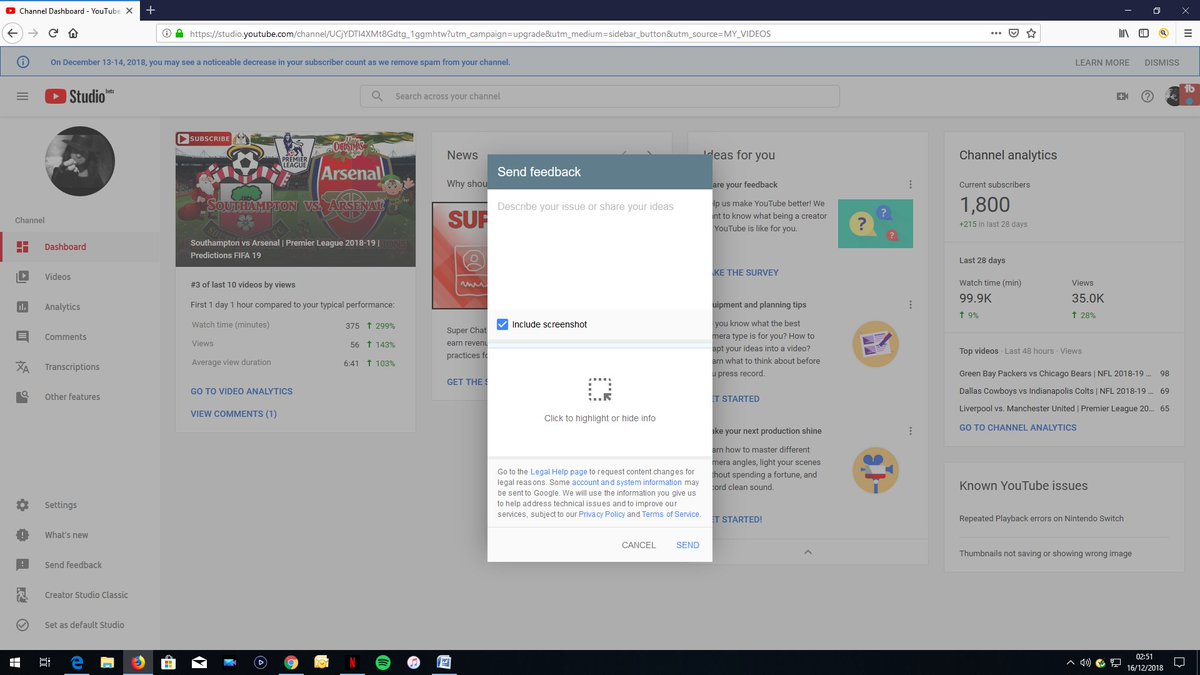This screenshot has width=1200, height=675.
Task: Click the Set as default Studio checkmark icon
Action: click(x=22, y=625)
